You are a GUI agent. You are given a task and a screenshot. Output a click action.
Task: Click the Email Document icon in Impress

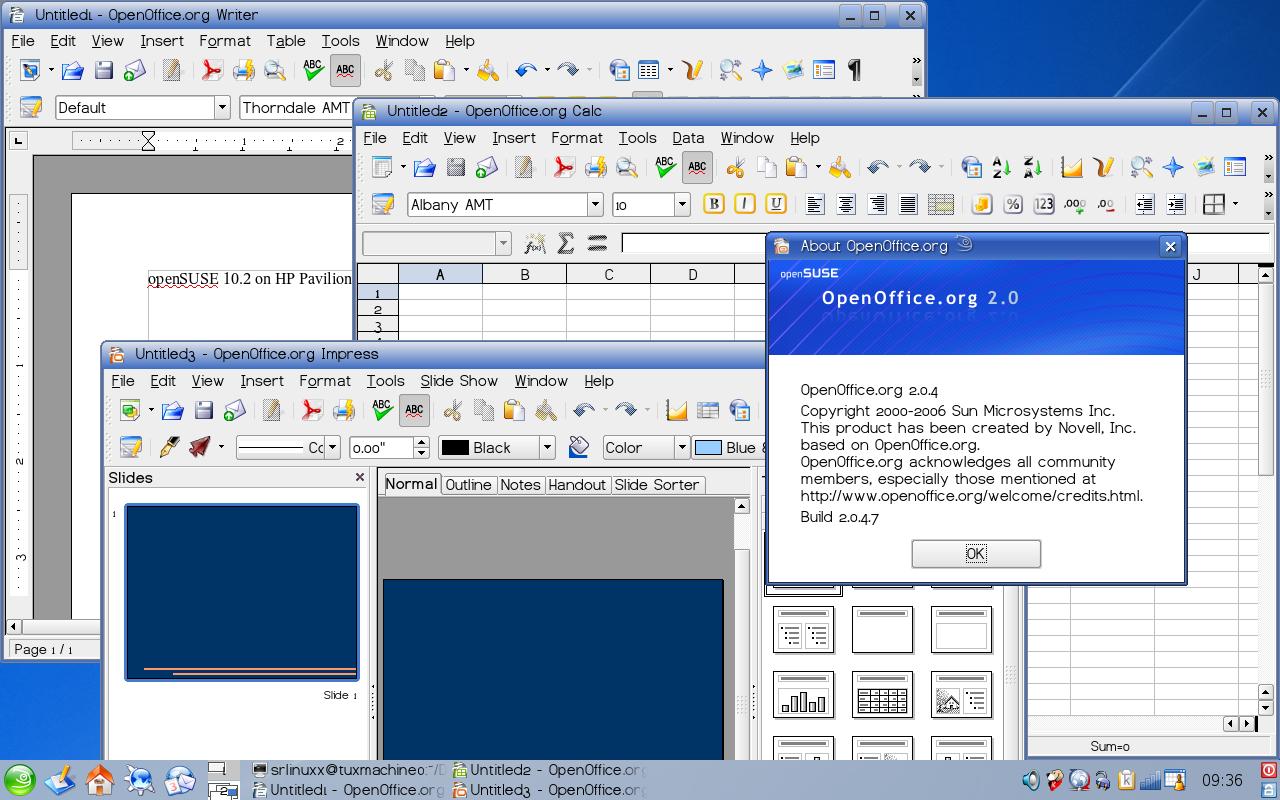235,410
